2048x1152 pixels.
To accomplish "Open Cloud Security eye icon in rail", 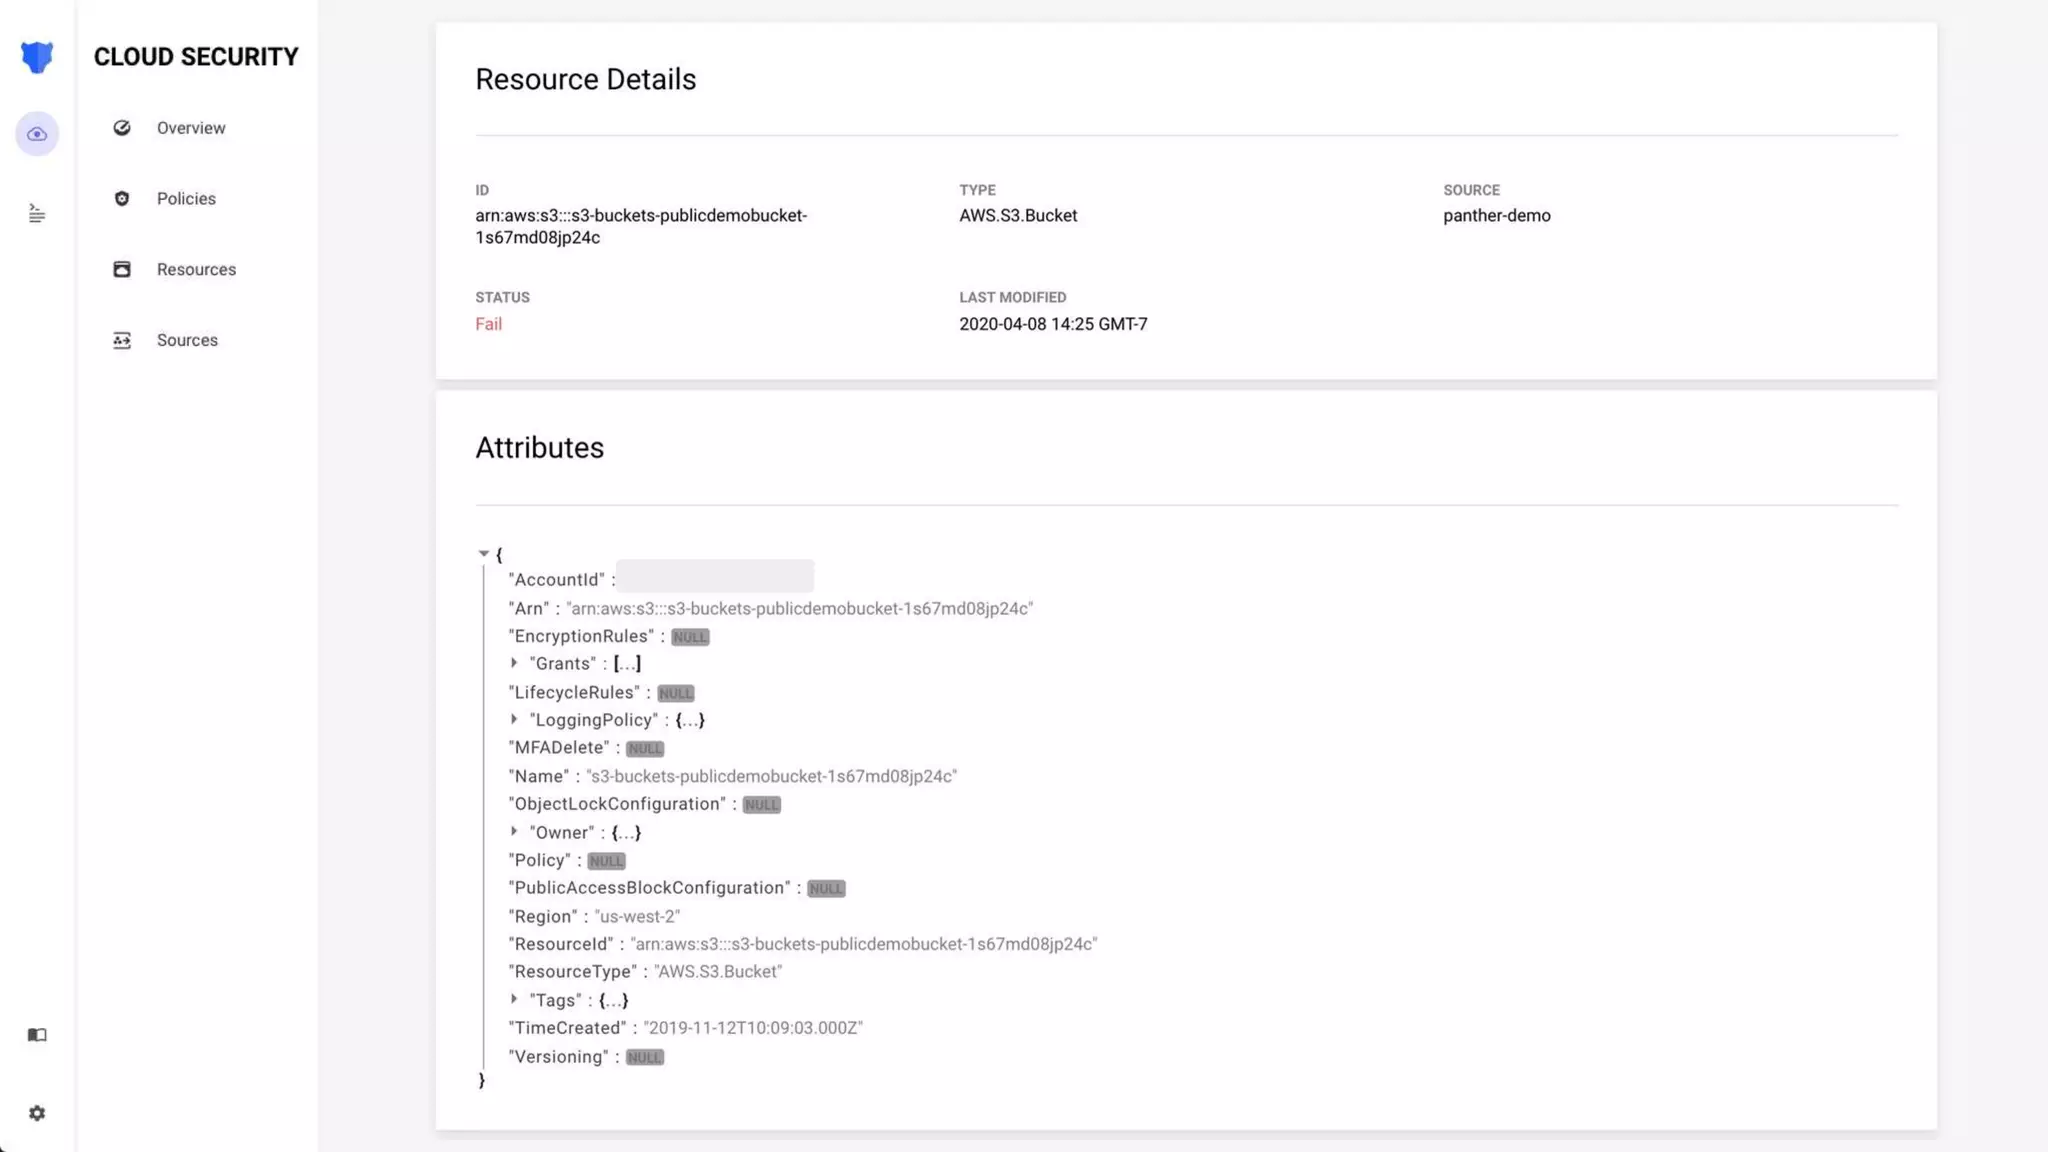I will coord(37,134).
